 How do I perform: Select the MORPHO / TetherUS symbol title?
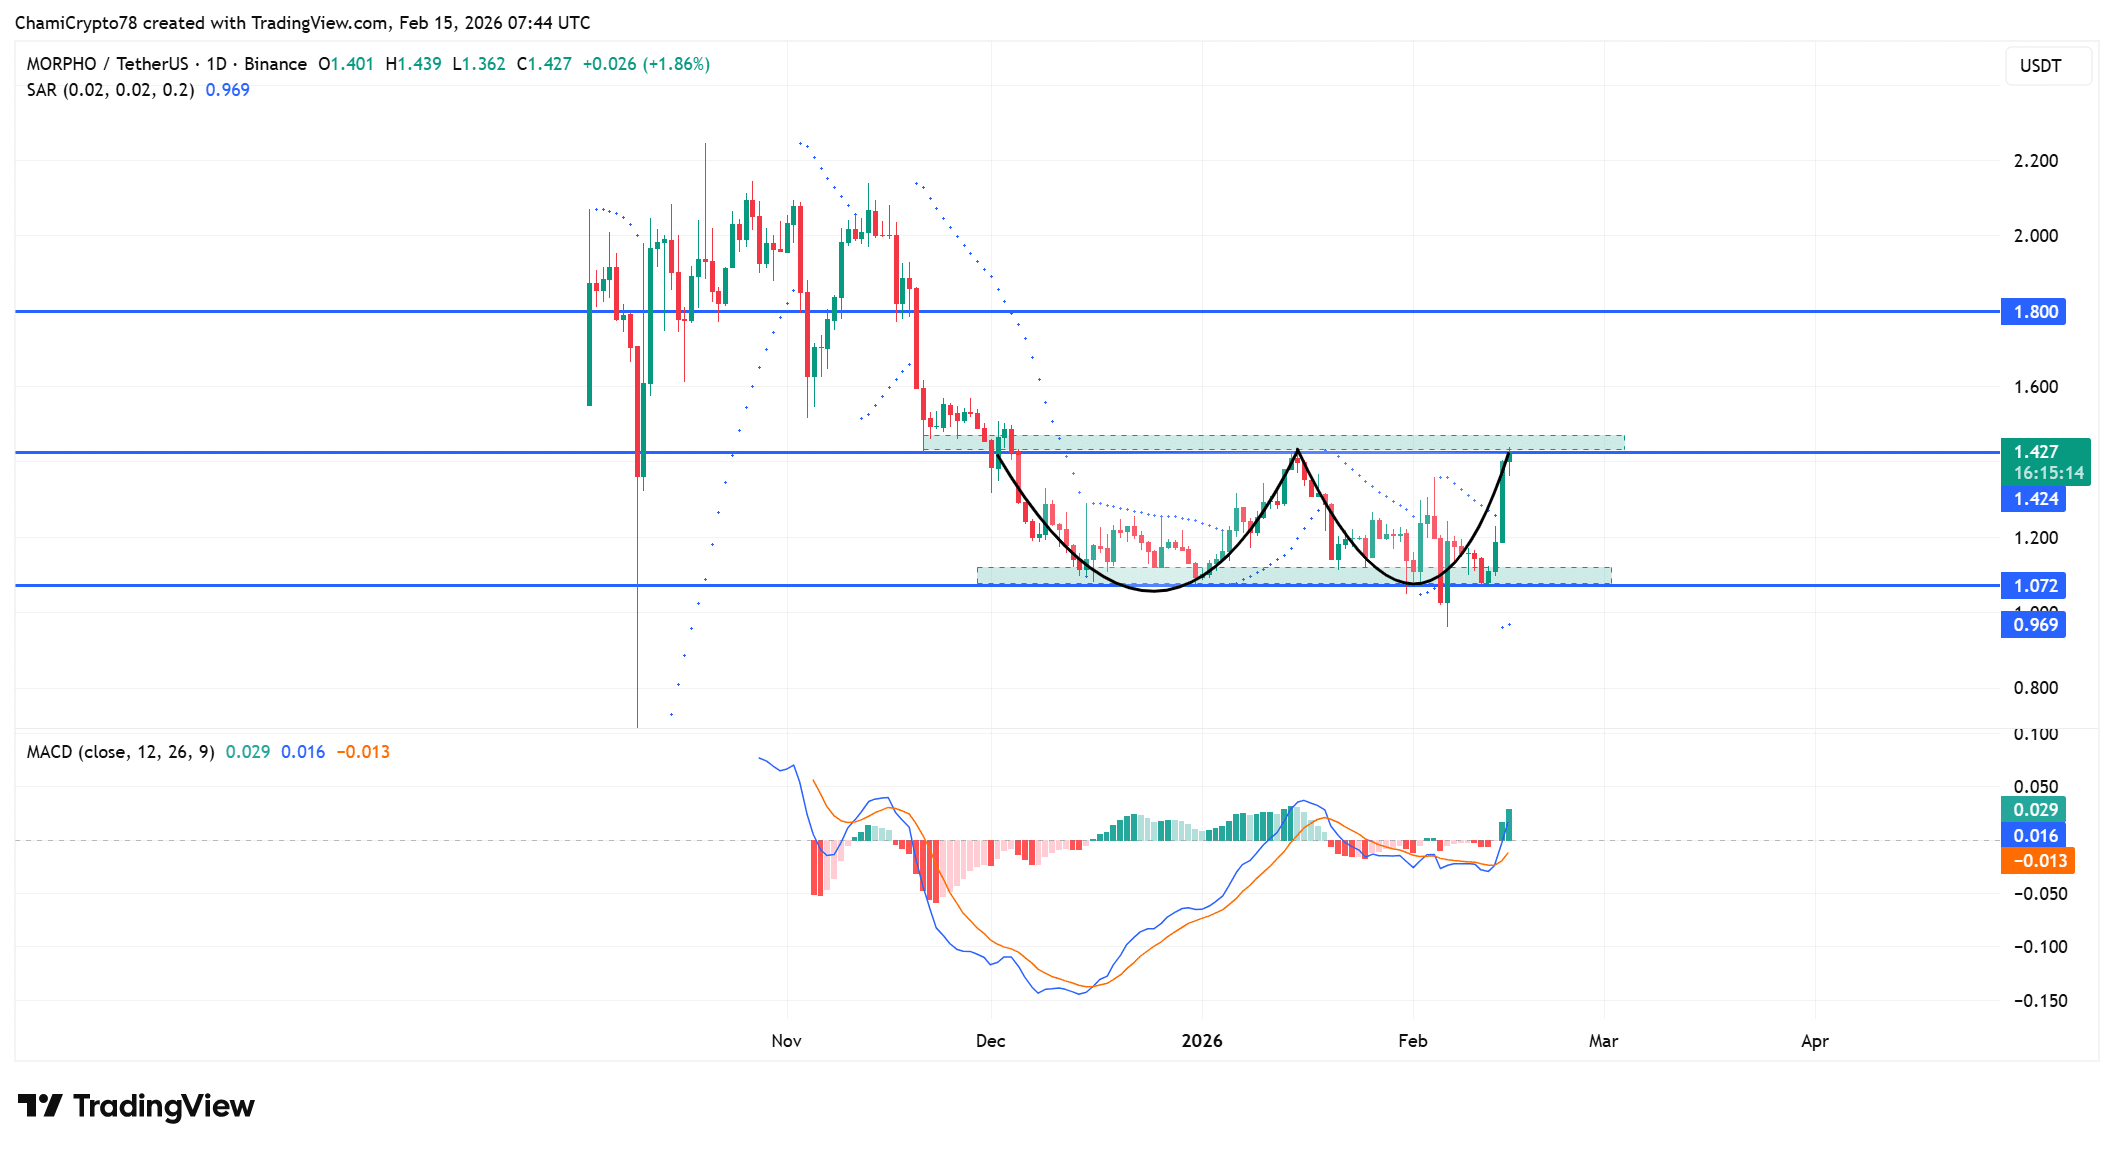coord(107,64)
